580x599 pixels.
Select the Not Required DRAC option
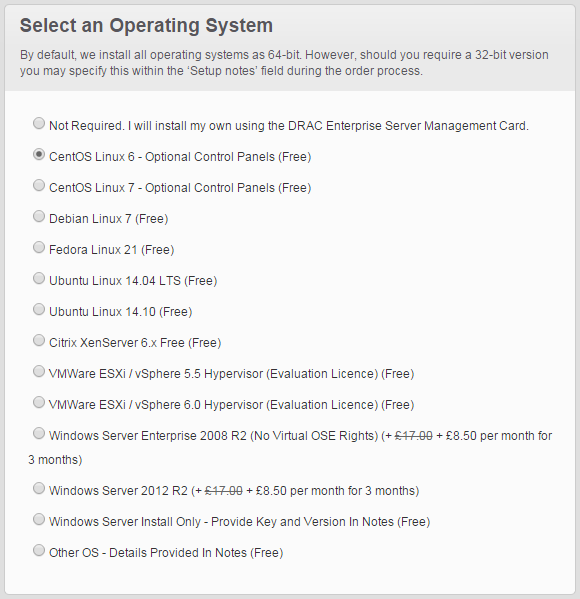click(39, 123)
